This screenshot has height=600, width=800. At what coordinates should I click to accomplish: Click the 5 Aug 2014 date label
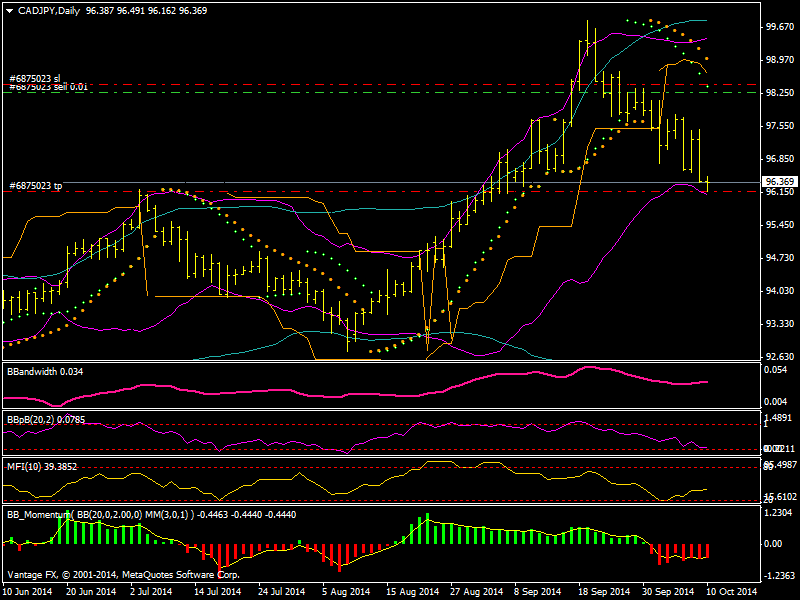pos(346,591)
